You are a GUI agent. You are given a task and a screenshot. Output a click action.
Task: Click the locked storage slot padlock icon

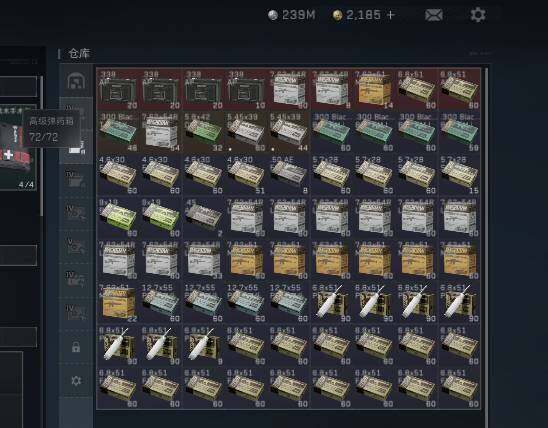pos(76,347)
